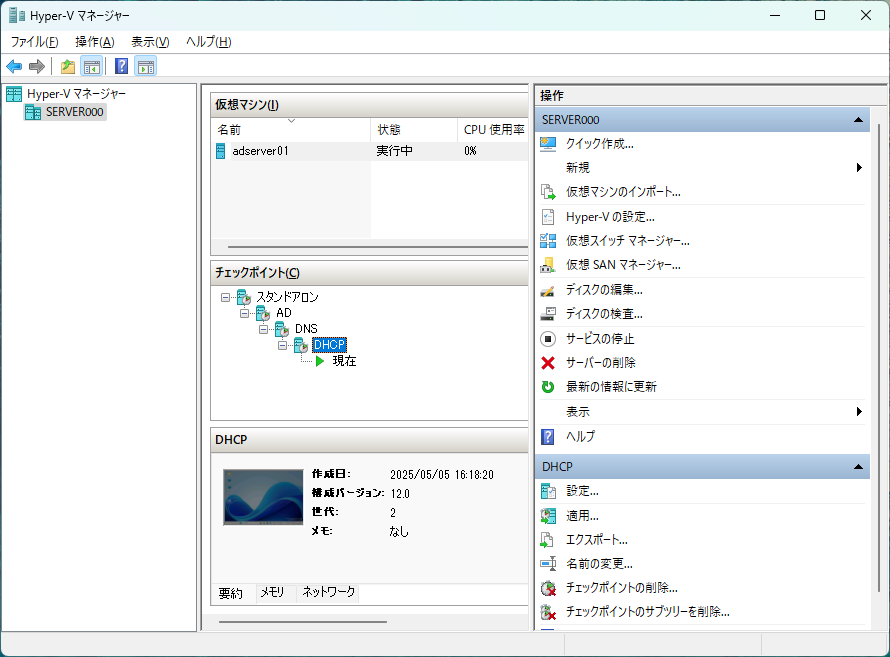The image size is (890, 657).
Task: Click the 仮想スイッチ マネージャー... action link
Action: [628, 241]
